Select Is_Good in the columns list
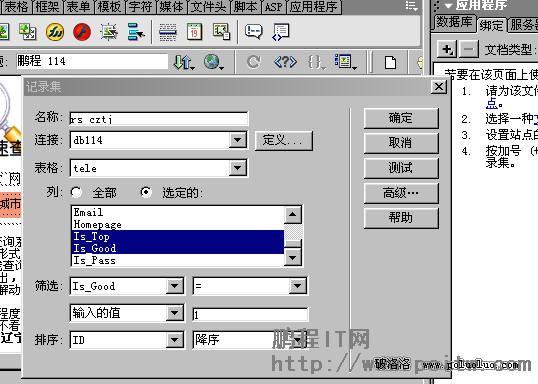Screen dimensions: 538x384 point(177,248)
